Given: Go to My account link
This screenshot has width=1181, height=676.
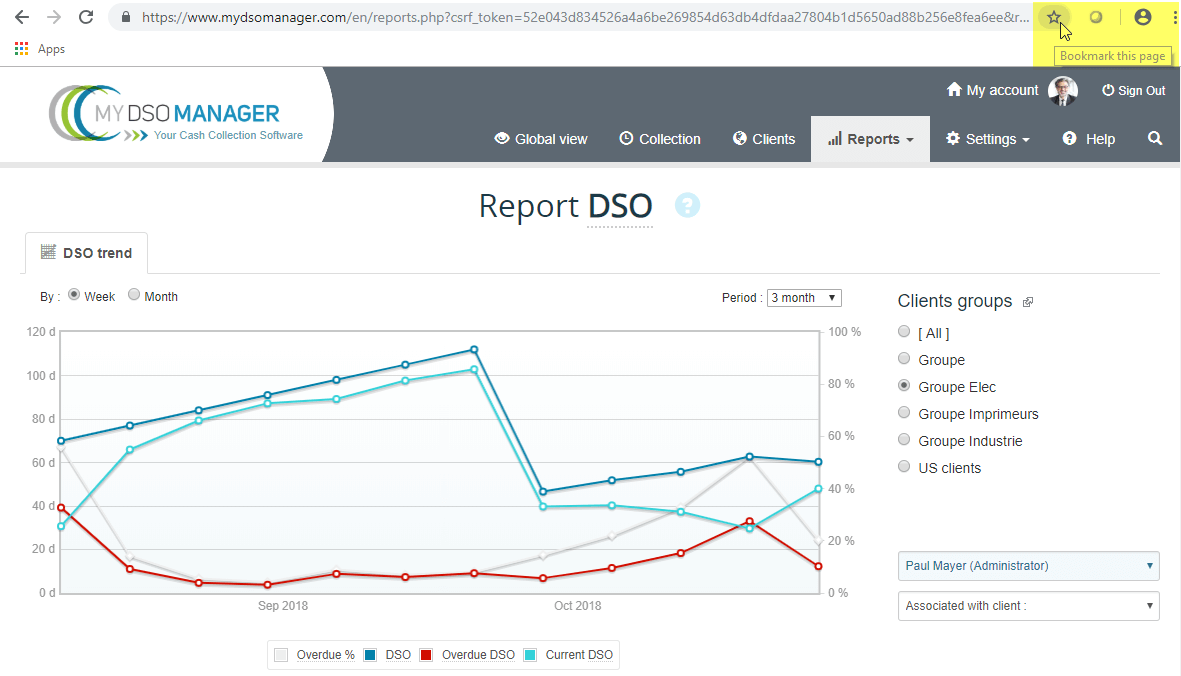Looking at the screenshot, I should [x=992, y=91].
